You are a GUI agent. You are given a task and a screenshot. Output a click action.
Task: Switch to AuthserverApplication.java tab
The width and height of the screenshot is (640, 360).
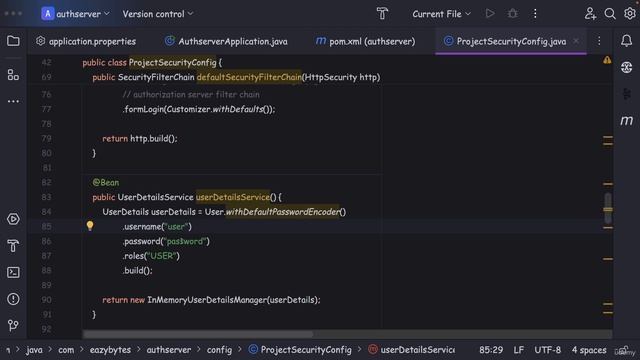click(226, 41)
